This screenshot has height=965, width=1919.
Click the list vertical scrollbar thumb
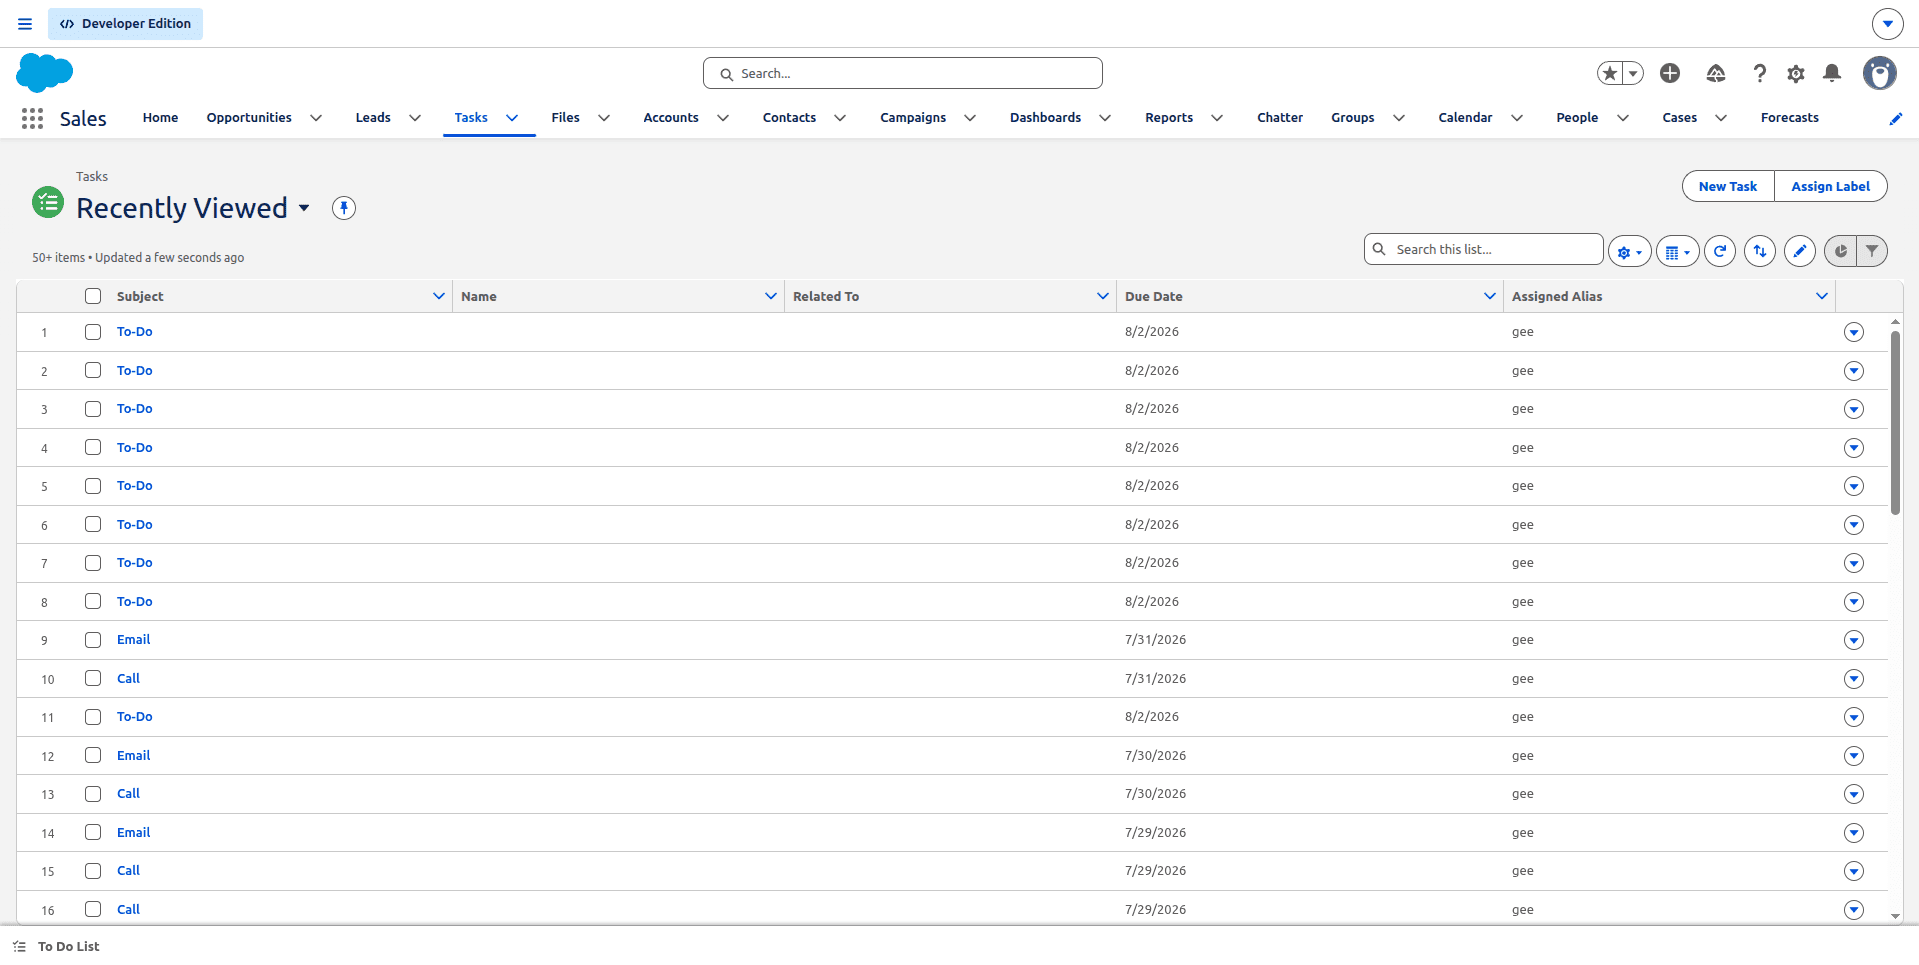pyautogui.click(x=1895, y=422)
